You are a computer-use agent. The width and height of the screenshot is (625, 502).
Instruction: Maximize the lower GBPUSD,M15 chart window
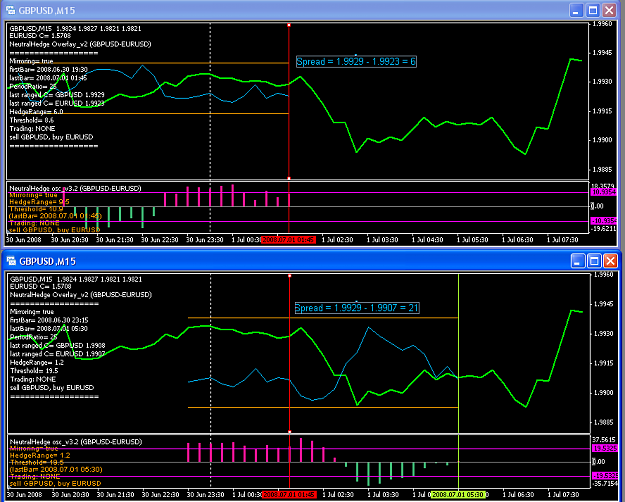tap(594, 261)
